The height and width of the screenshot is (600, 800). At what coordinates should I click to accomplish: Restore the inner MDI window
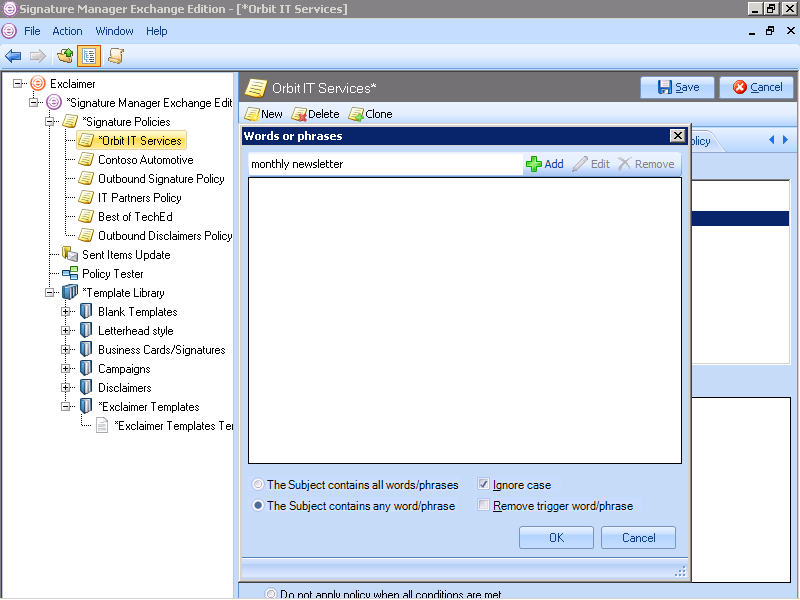[x=770, y=31]
